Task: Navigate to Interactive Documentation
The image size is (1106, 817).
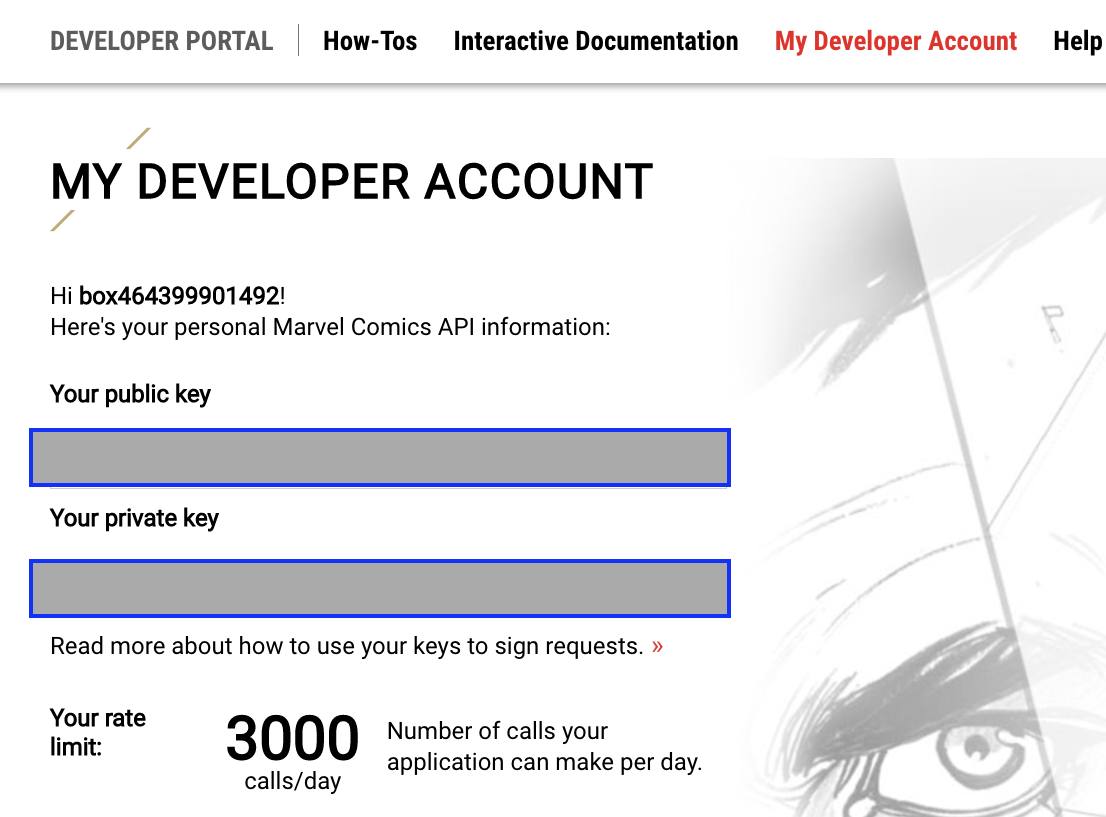Action: 595,41
